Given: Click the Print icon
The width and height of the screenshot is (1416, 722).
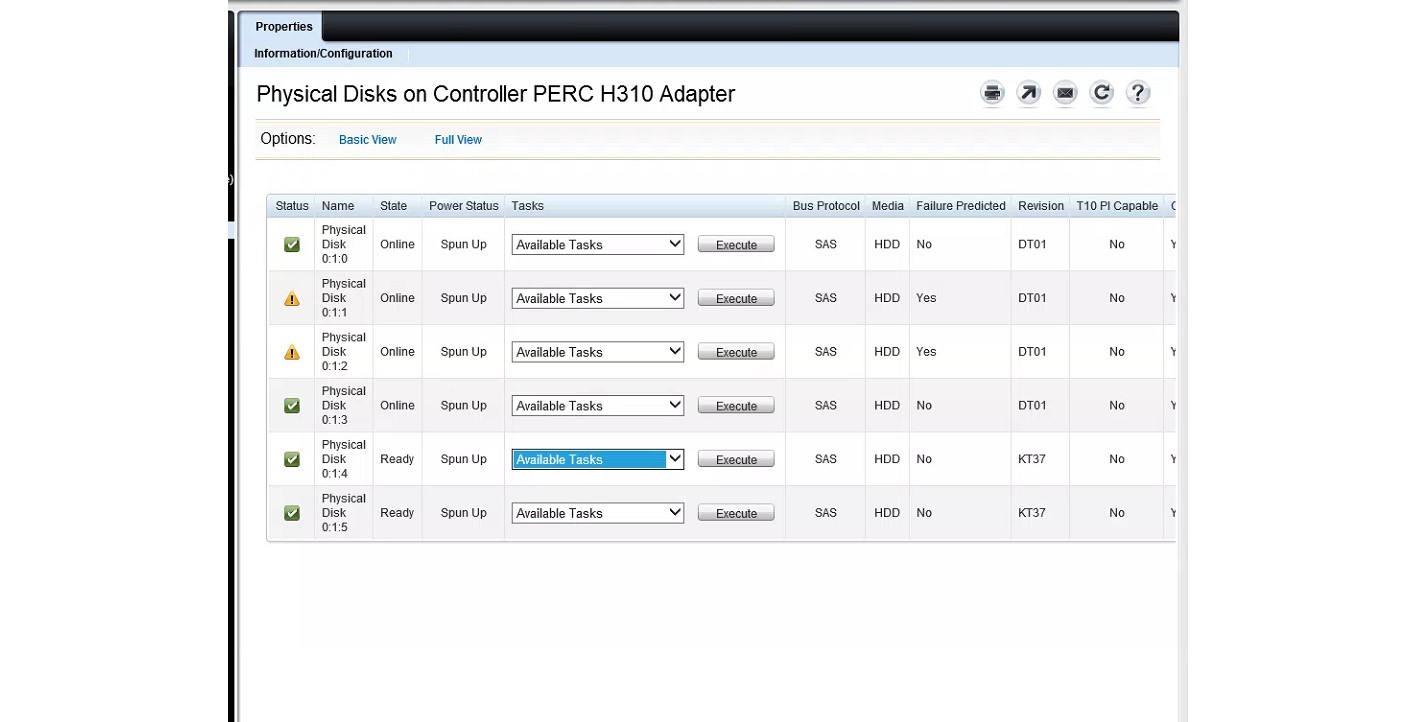Looking at the screenshot, I should point(992,93).
